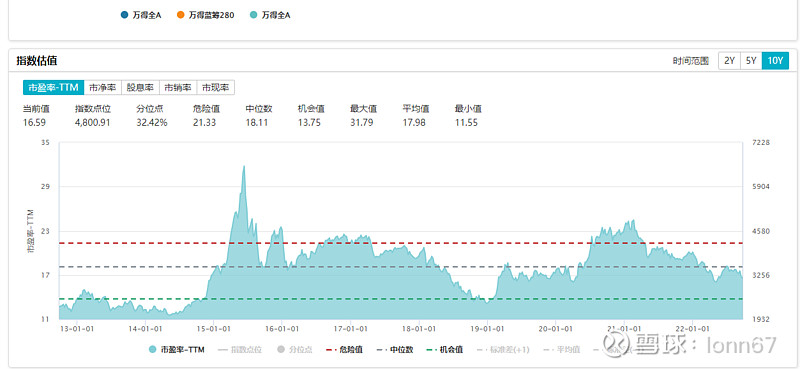Click the right y-axis label 7228
Viewport: 800px width, 369px height.
(760, 142)
